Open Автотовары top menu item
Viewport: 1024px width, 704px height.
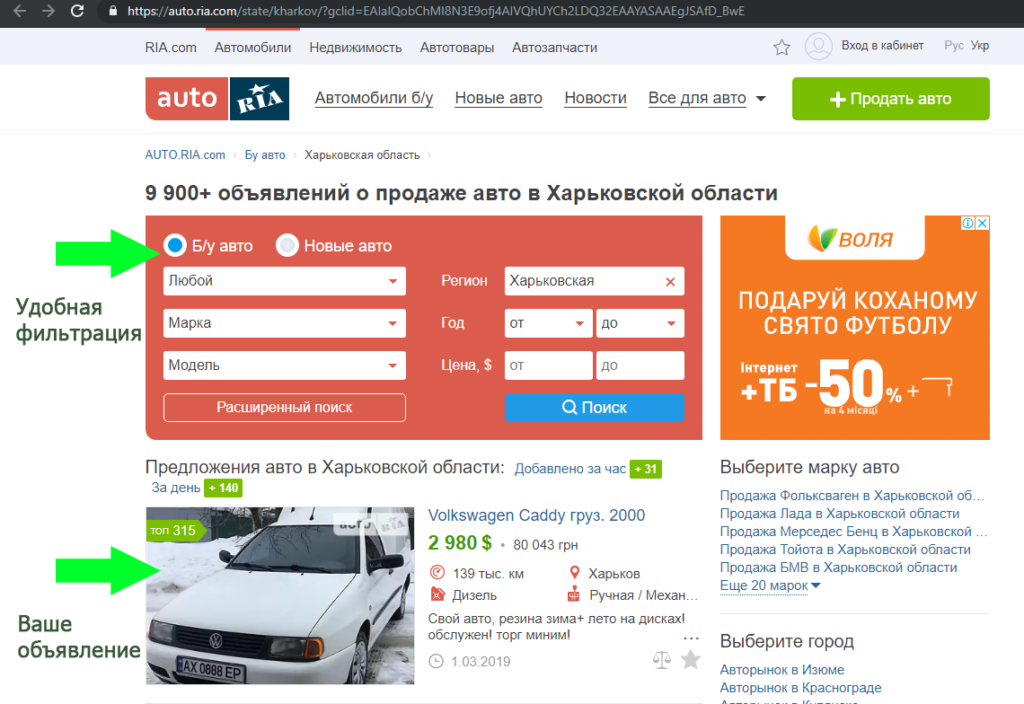457,48
